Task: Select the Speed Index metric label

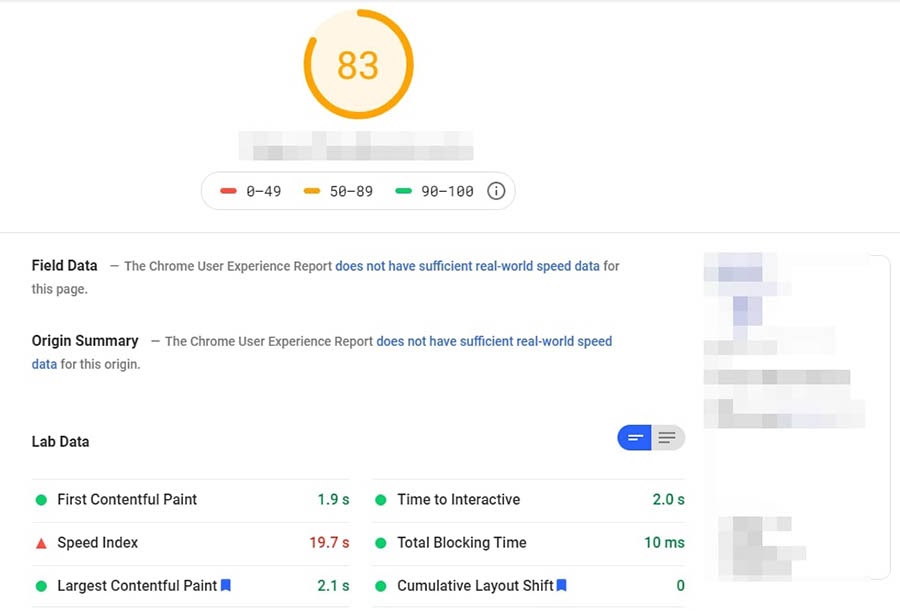Action: click(98, 543)
